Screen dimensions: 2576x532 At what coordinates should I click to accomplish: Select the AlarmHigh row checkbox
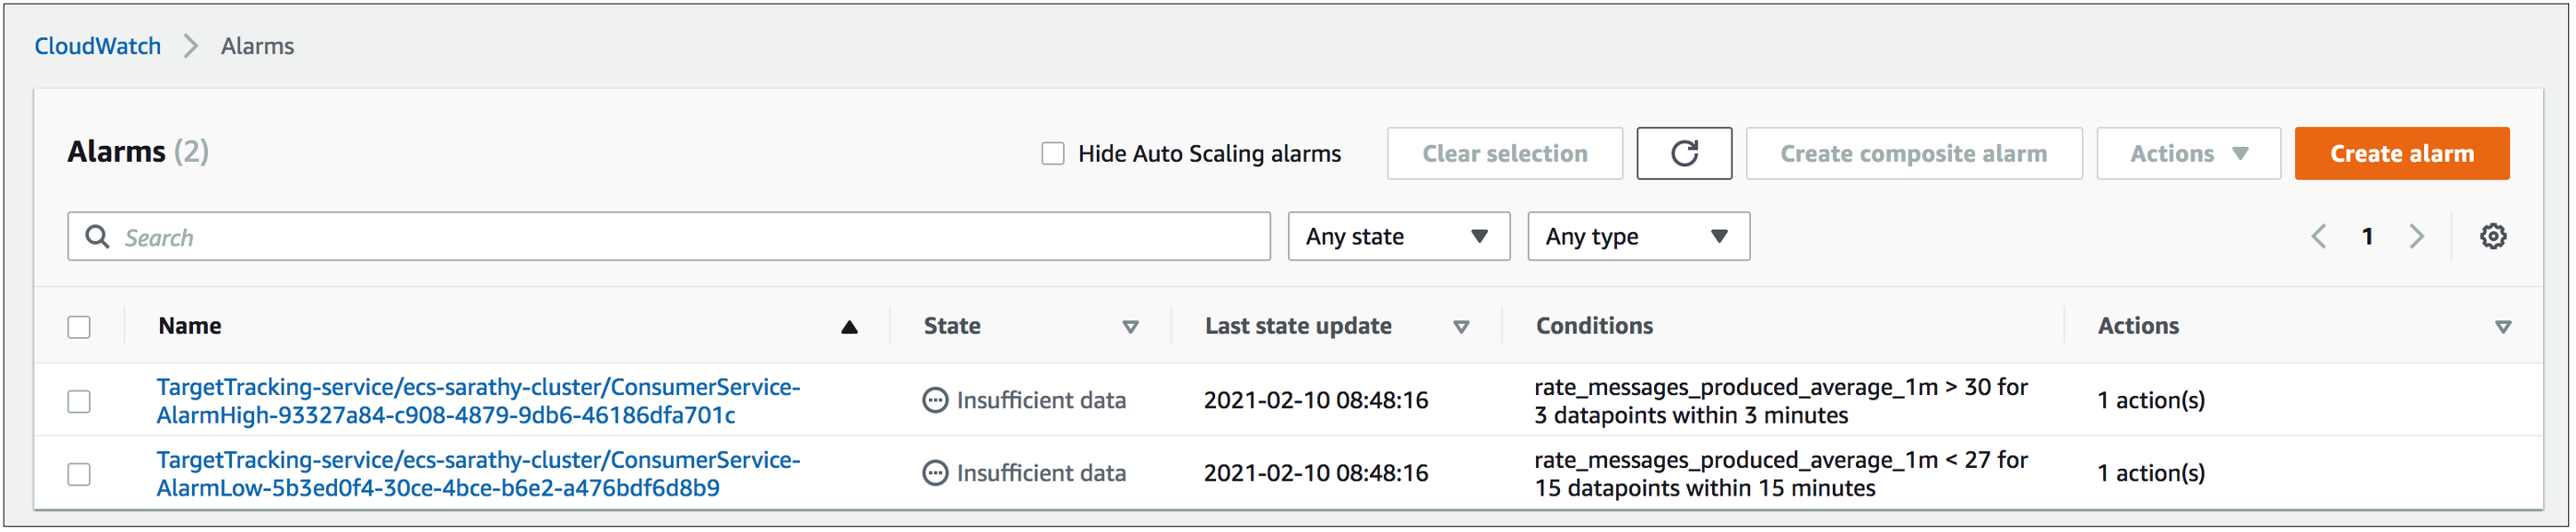[x=79, y=401]
